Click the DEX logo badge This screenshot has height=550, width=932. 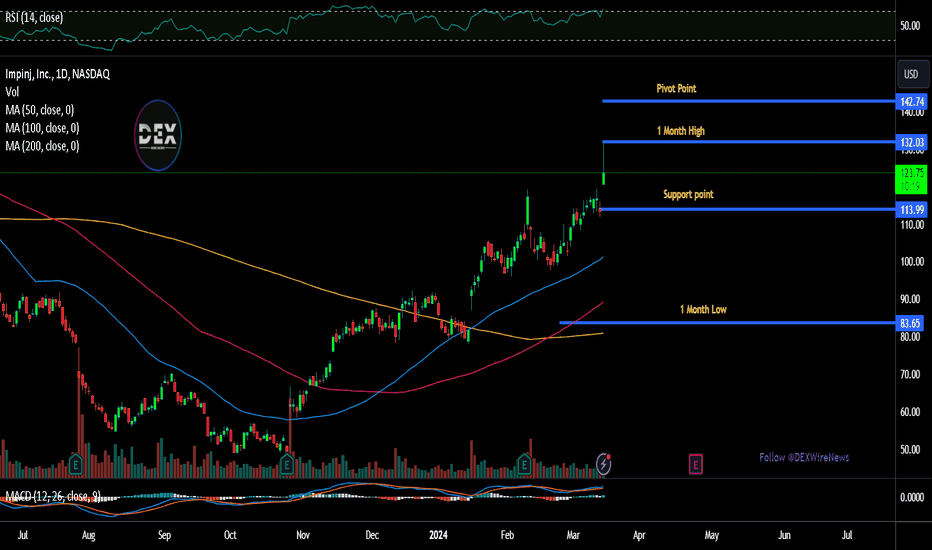click(x=158, y=136)
